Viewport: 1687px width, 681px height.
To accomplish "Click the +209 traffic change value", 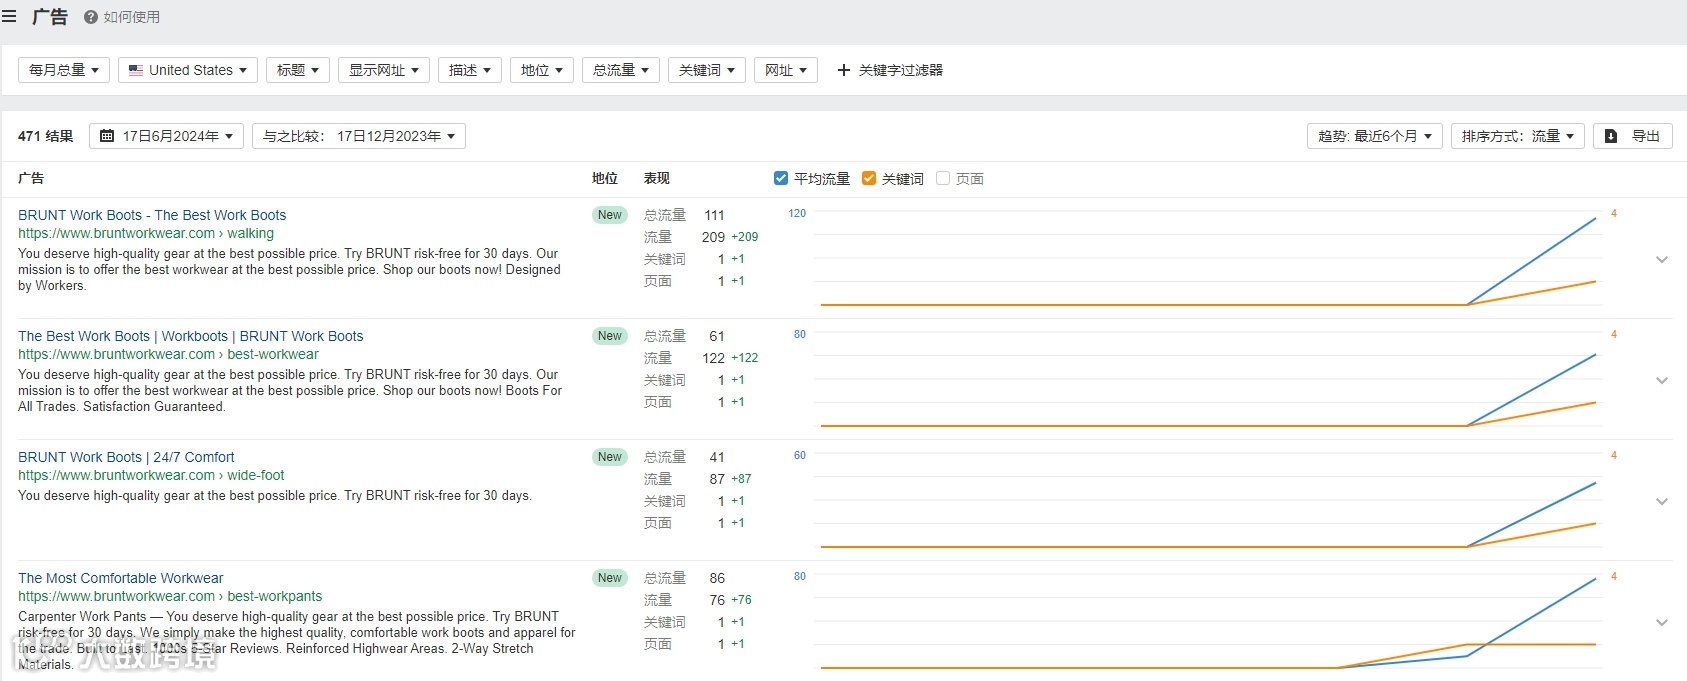I will pos(745,237).
